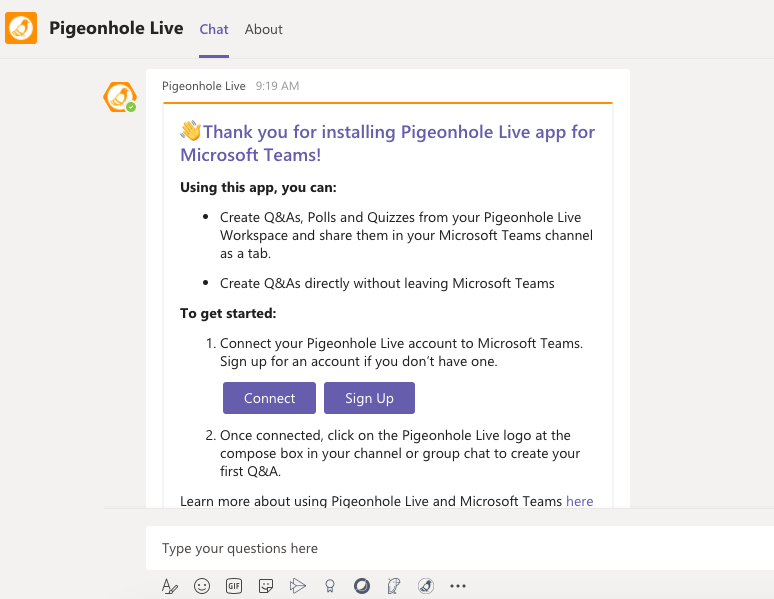774x599 pixels.
Task: Open the Format text options icon
Action: point(170,586)
